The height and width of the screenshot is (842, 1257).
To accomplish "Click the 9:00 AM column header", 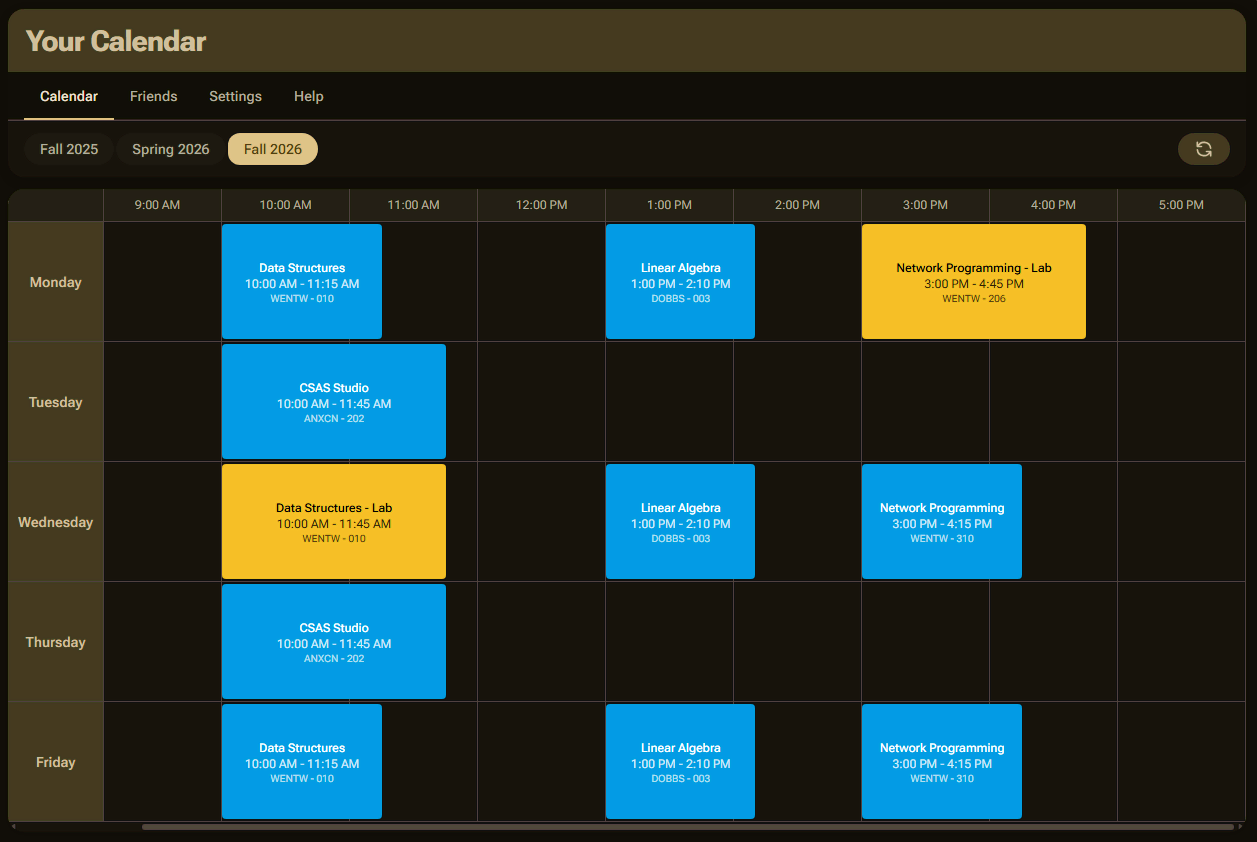I will pos(158,205).
